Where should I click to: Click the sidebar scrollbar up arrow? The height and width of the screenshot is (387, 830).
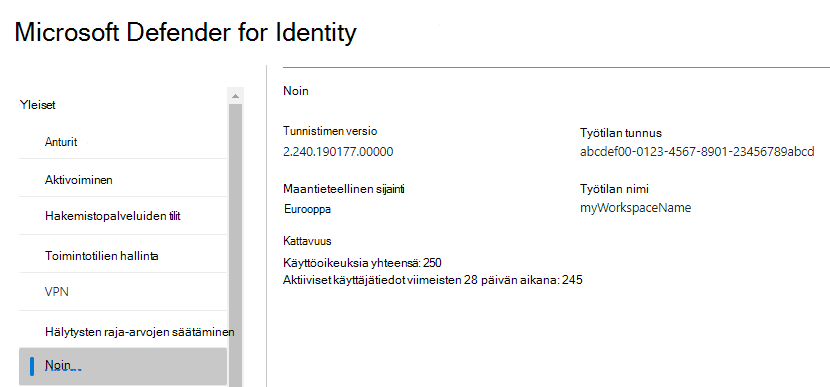click(x=235, y=96)
